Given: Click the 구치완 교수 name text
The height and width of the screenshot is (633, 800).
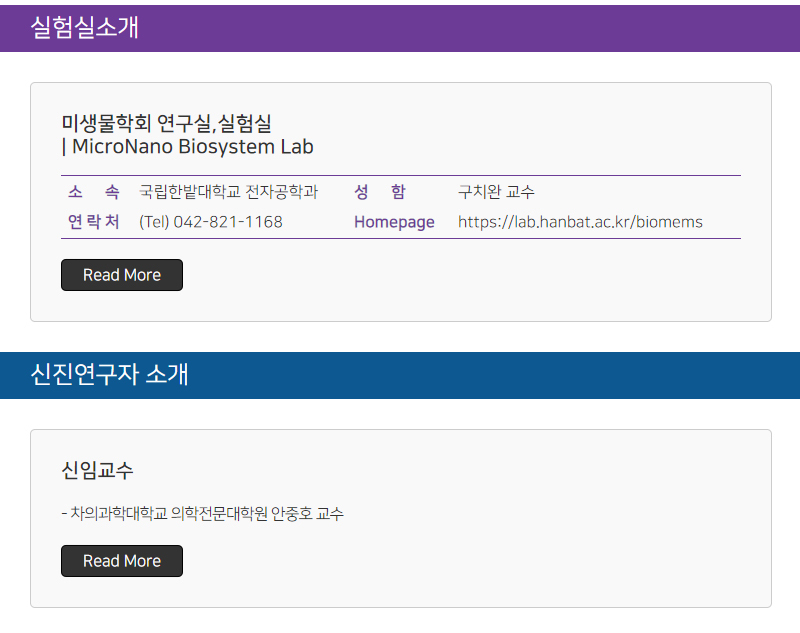Looking at the screenshot, I should 496,192.
